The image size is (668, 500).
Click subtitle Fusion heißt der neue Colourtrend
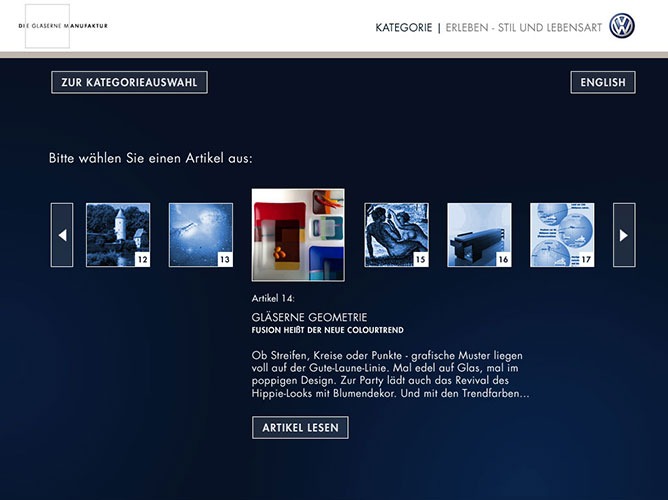(327, 330)
